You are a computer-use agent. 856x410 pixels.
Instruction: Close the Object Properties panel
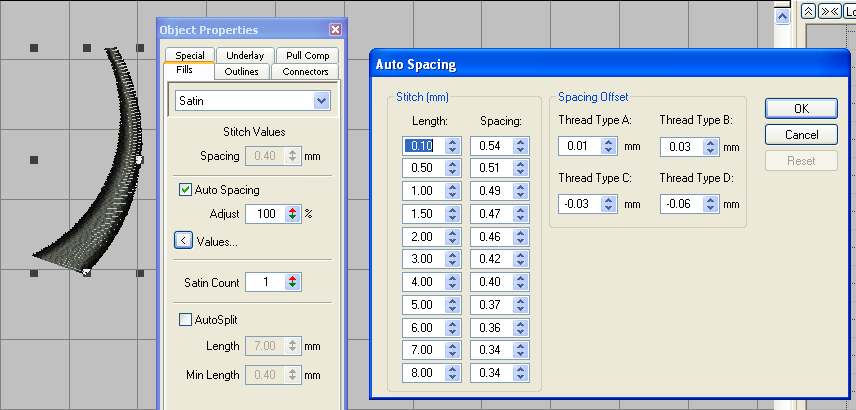pyautogui.click(x=335, y=30)
